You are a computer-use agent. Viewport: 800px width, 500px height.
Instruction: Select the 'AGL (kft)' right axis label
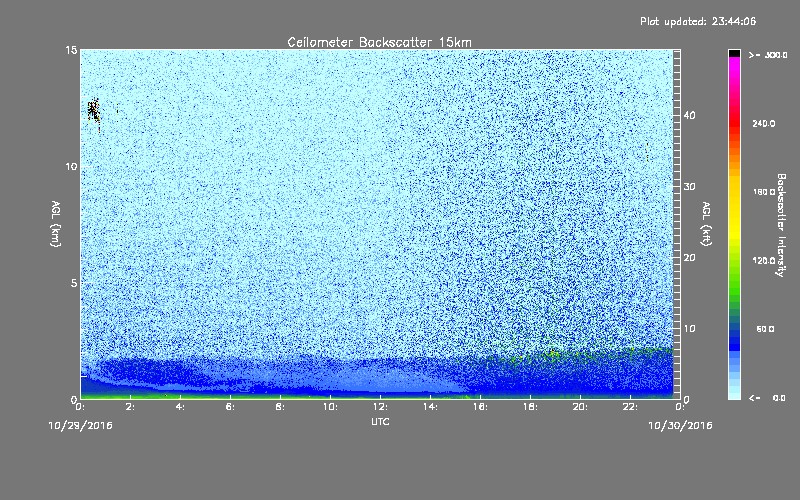pyautogui.click(x=707, y=224)
